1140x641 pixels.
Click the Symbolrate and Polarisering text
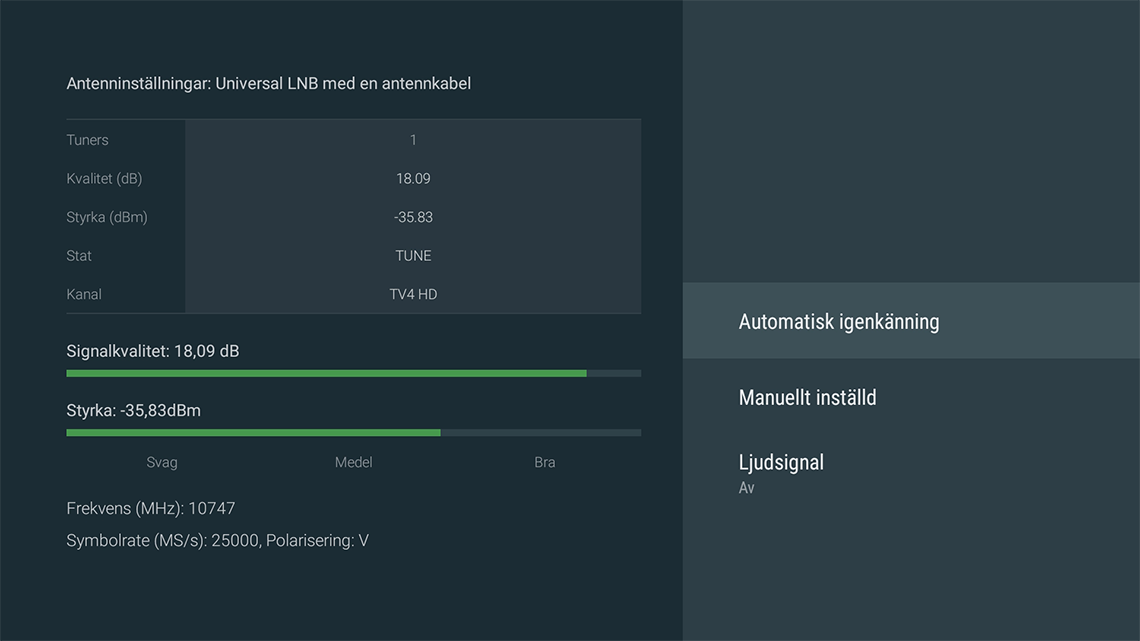click(217, 540)
